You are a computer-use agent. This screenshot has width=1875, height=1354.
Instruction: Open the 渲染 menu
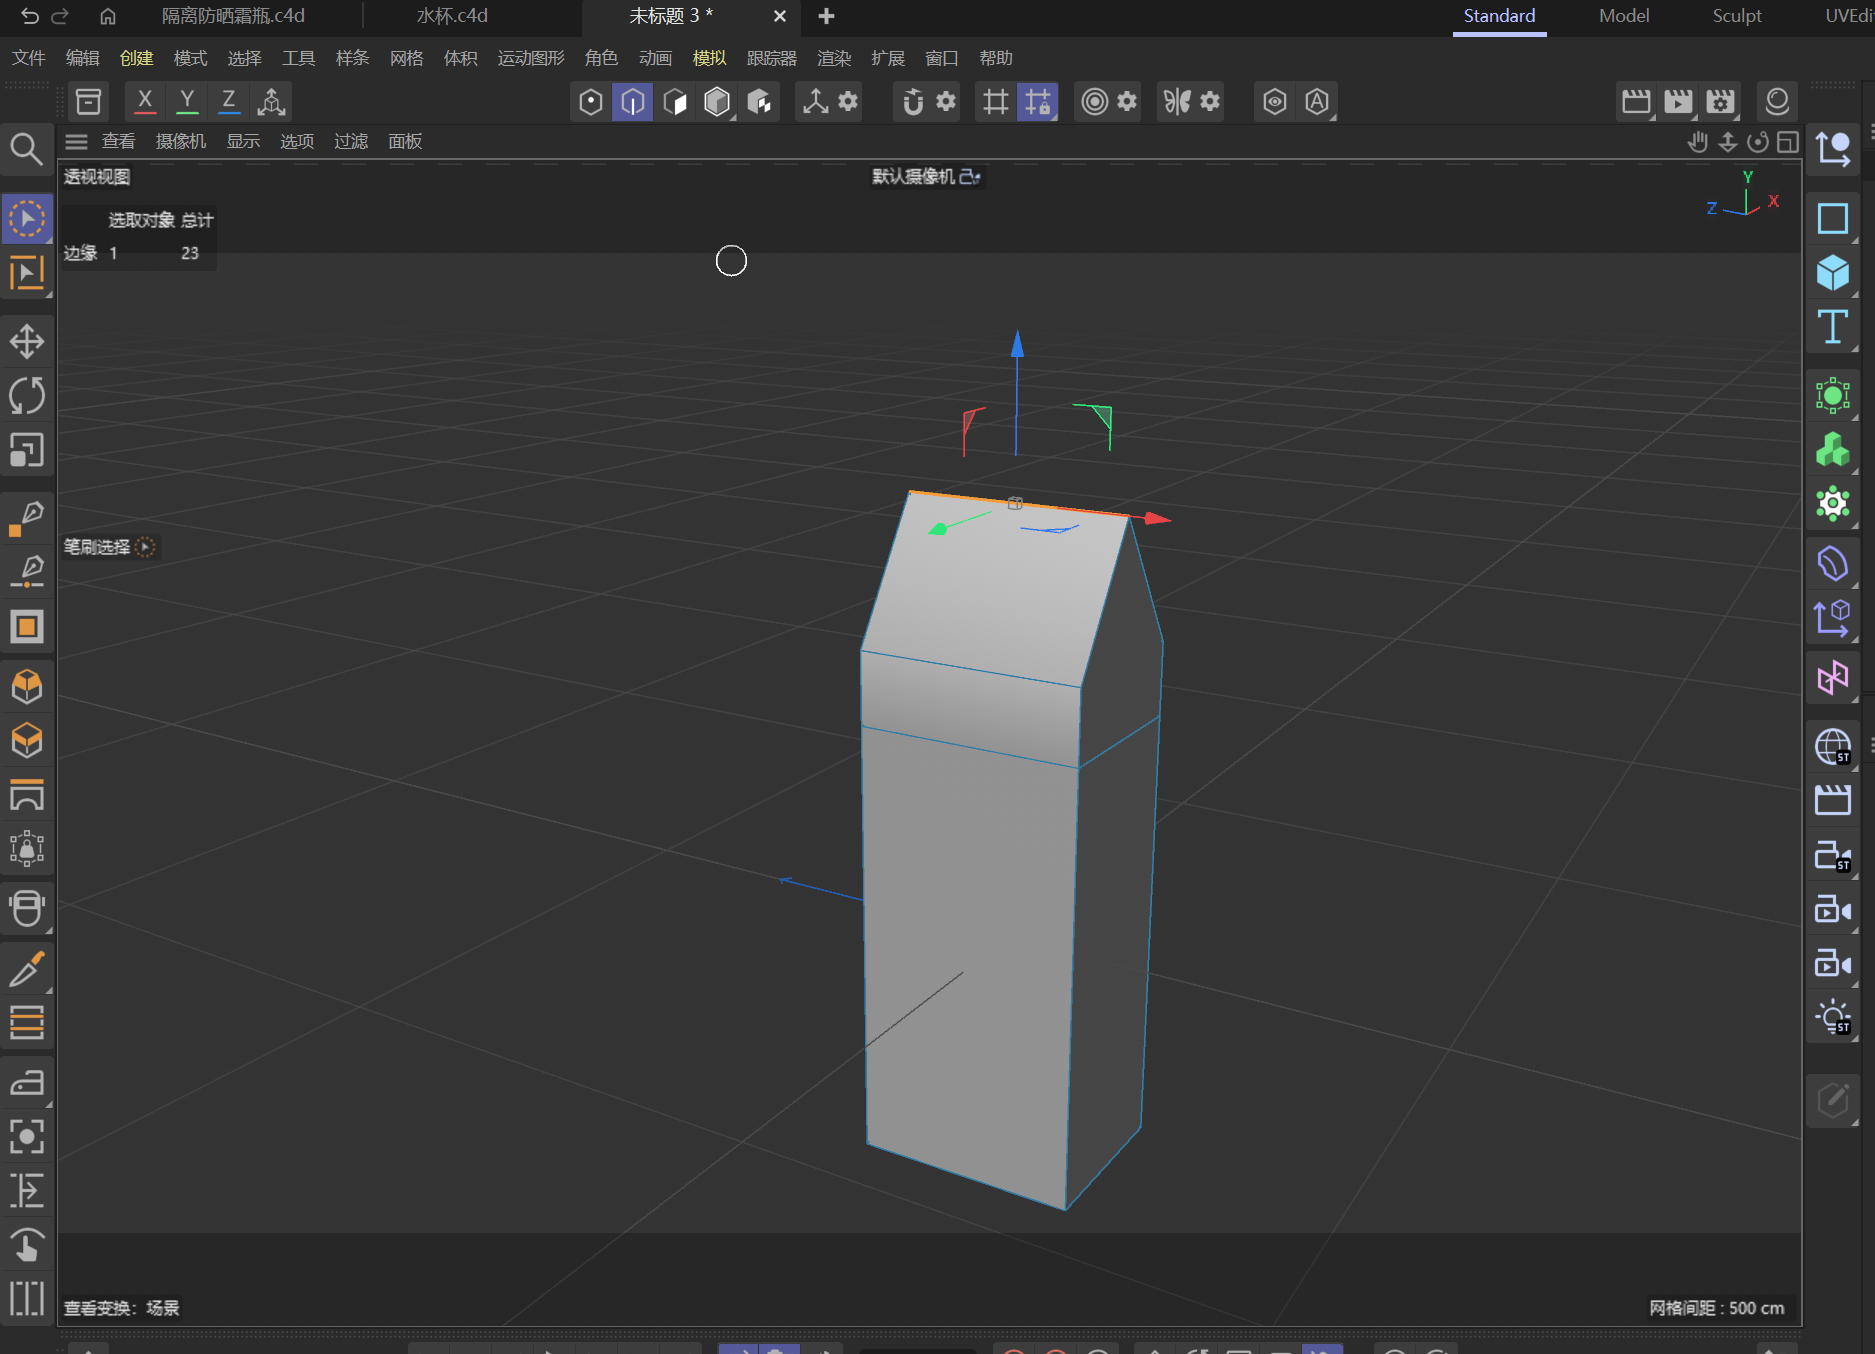pos(834,58)
